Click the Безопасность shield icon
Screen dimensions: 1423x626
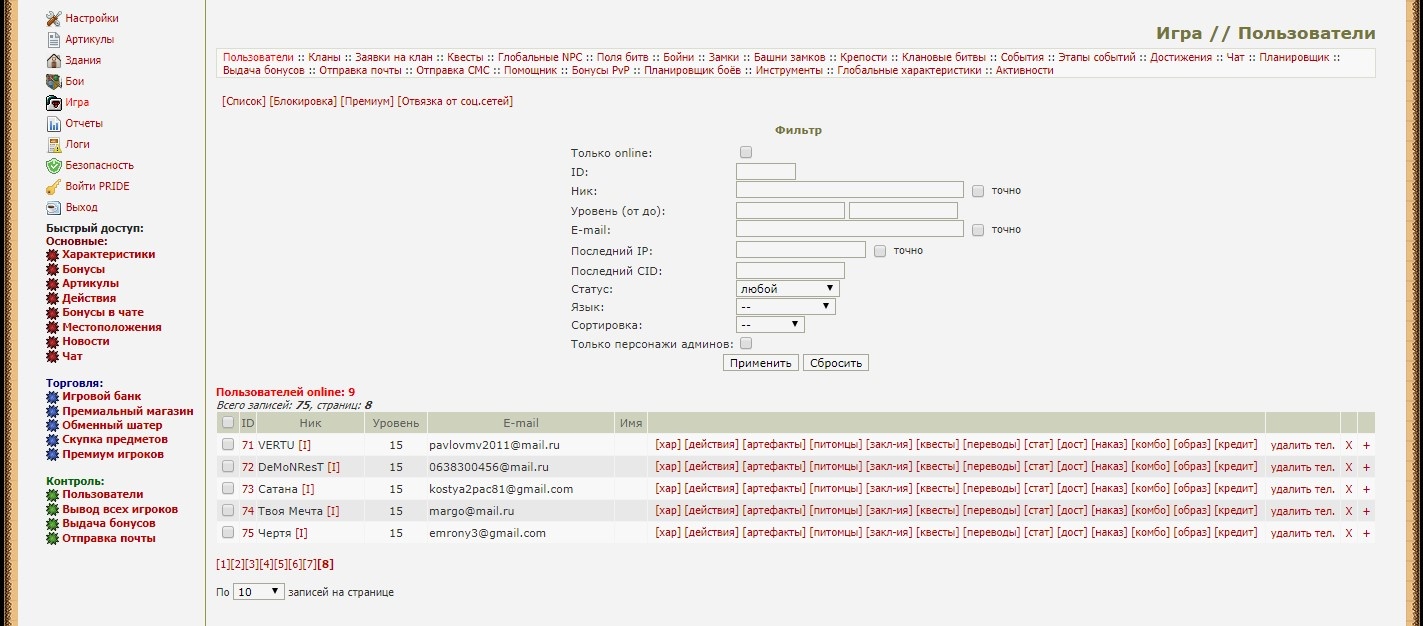click(54, 165)
